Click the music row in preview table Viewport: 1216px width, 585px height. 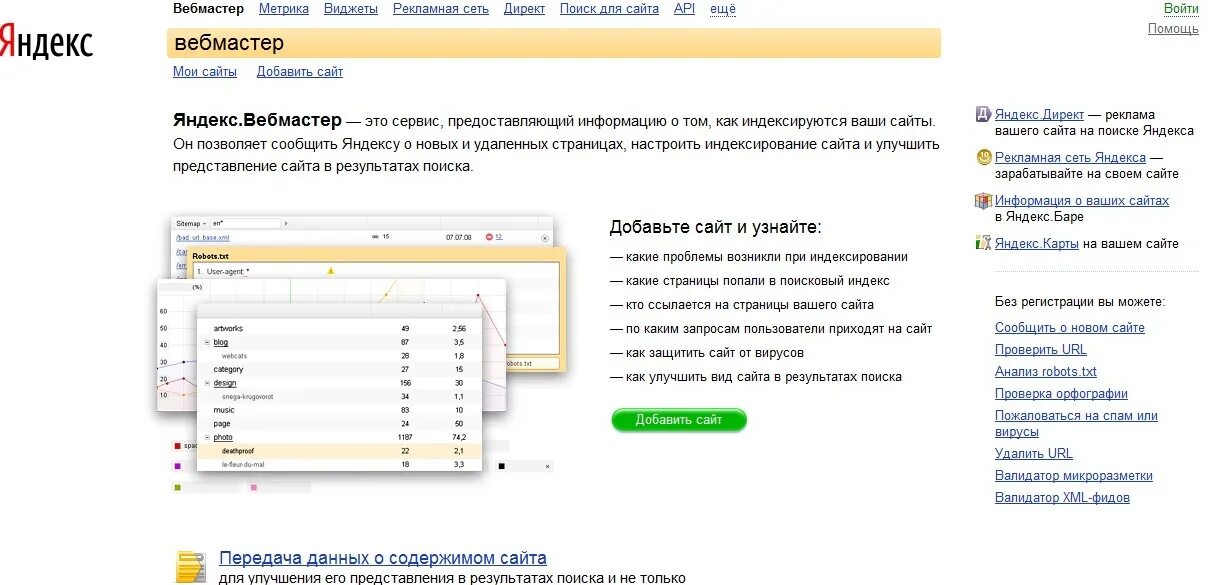click(x=340, y=410)
